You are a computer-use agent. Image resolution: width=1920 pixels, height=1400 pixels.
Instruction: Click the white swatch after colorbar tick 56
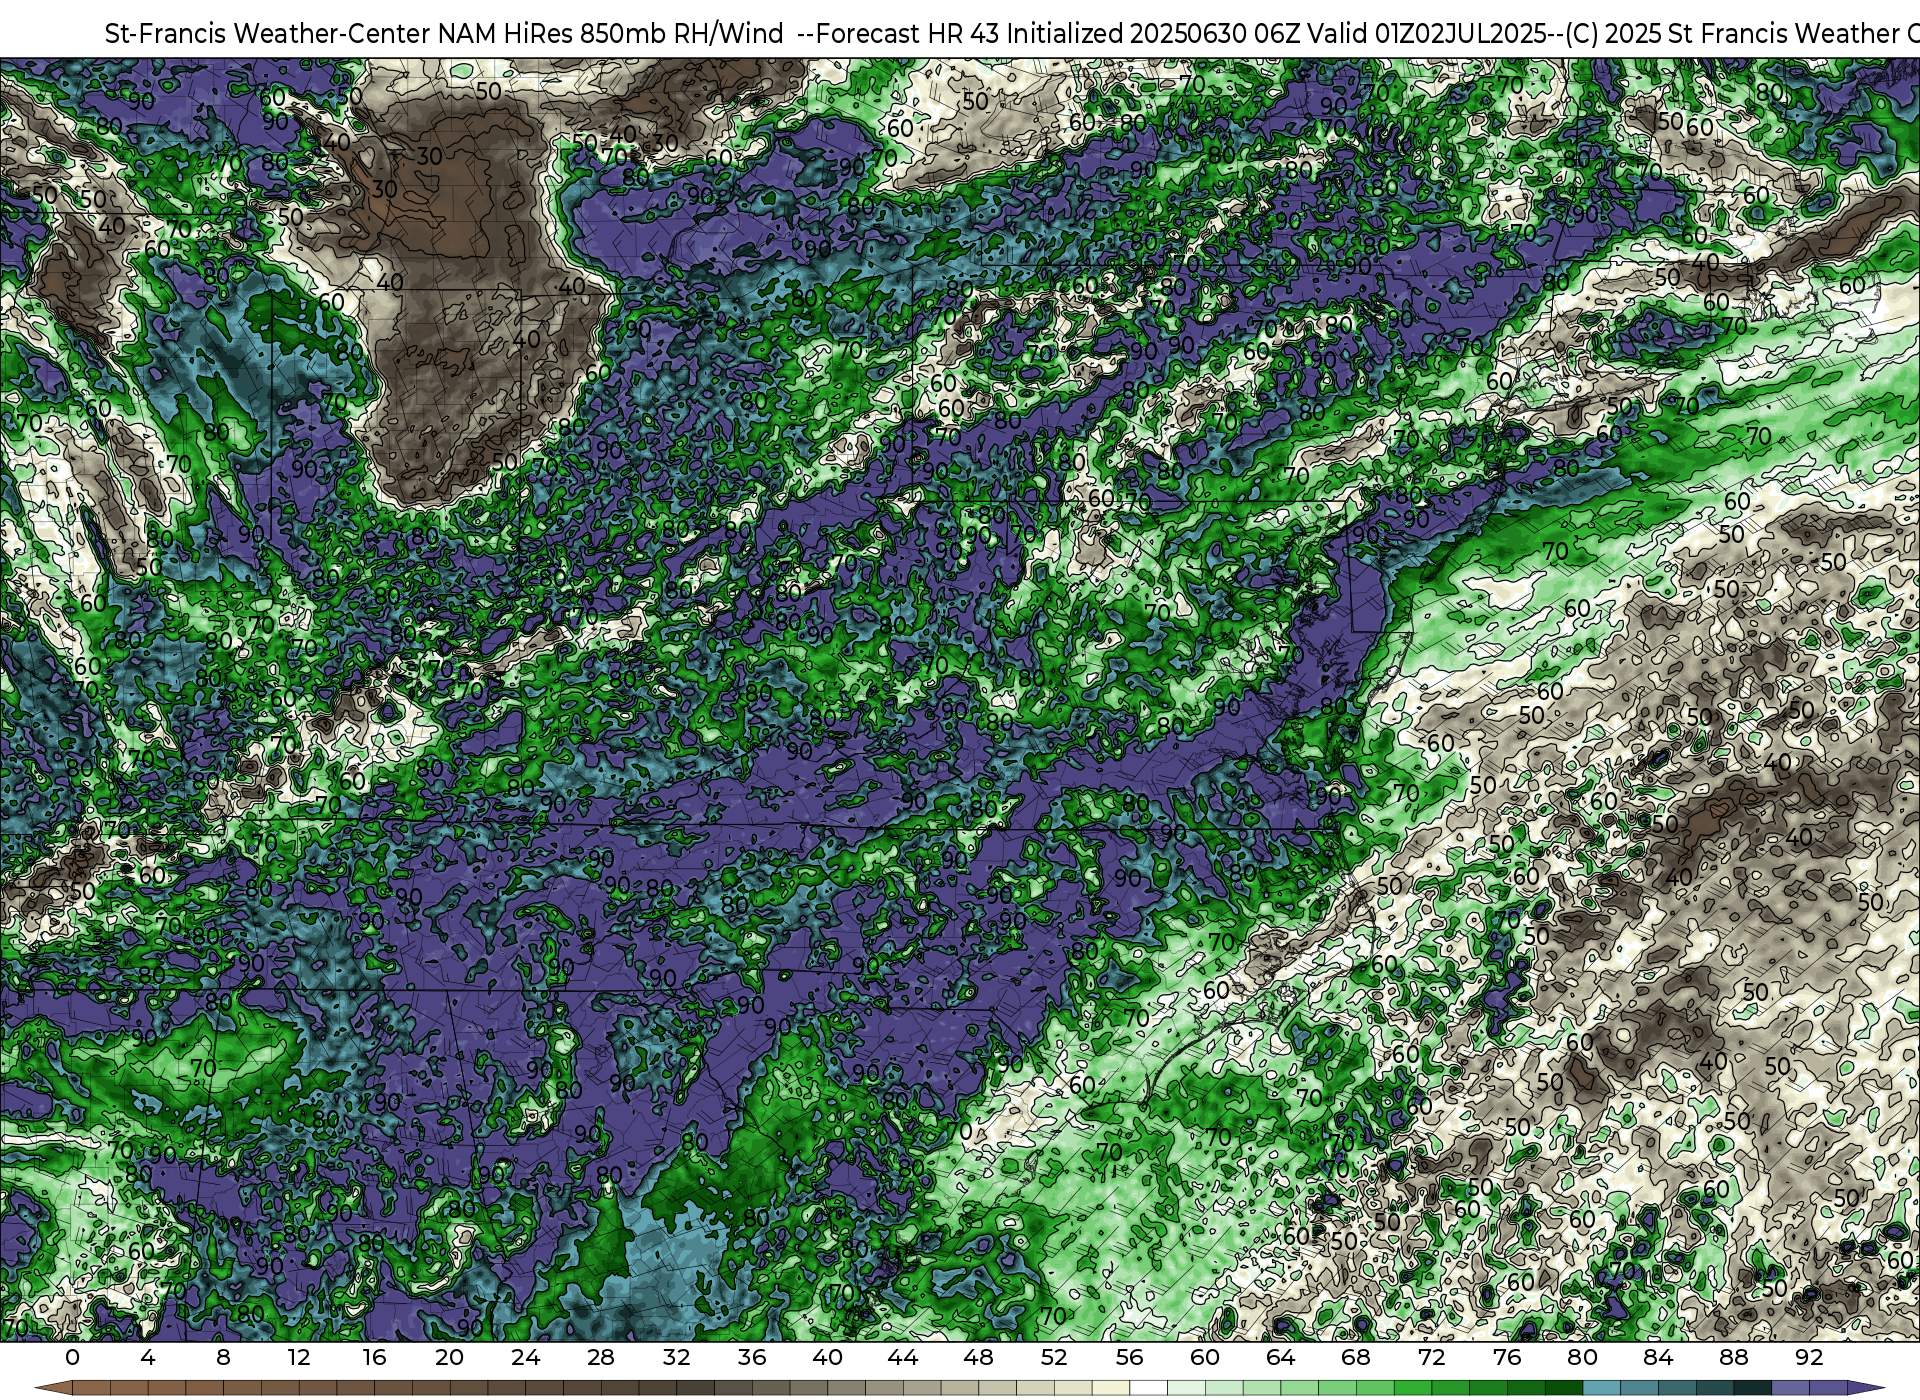1148,1388
